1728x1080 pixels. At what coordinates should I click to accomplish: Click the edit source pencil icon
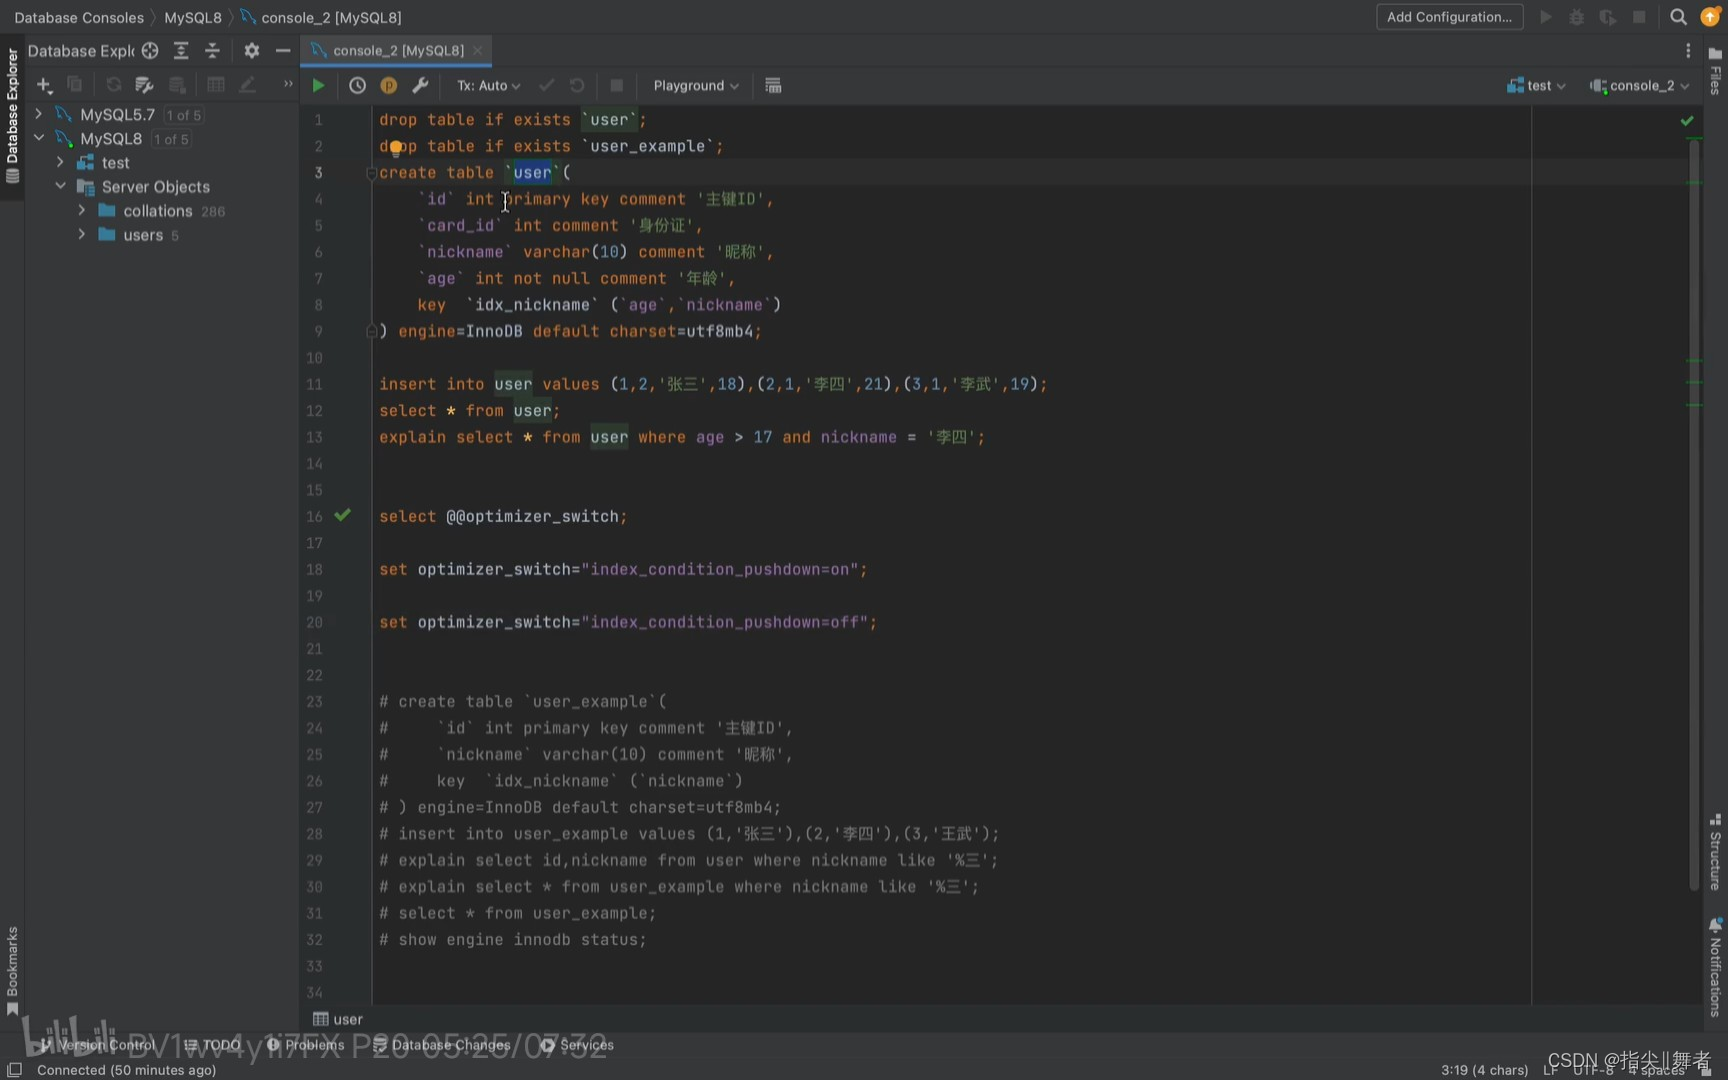tap(247, 85)
